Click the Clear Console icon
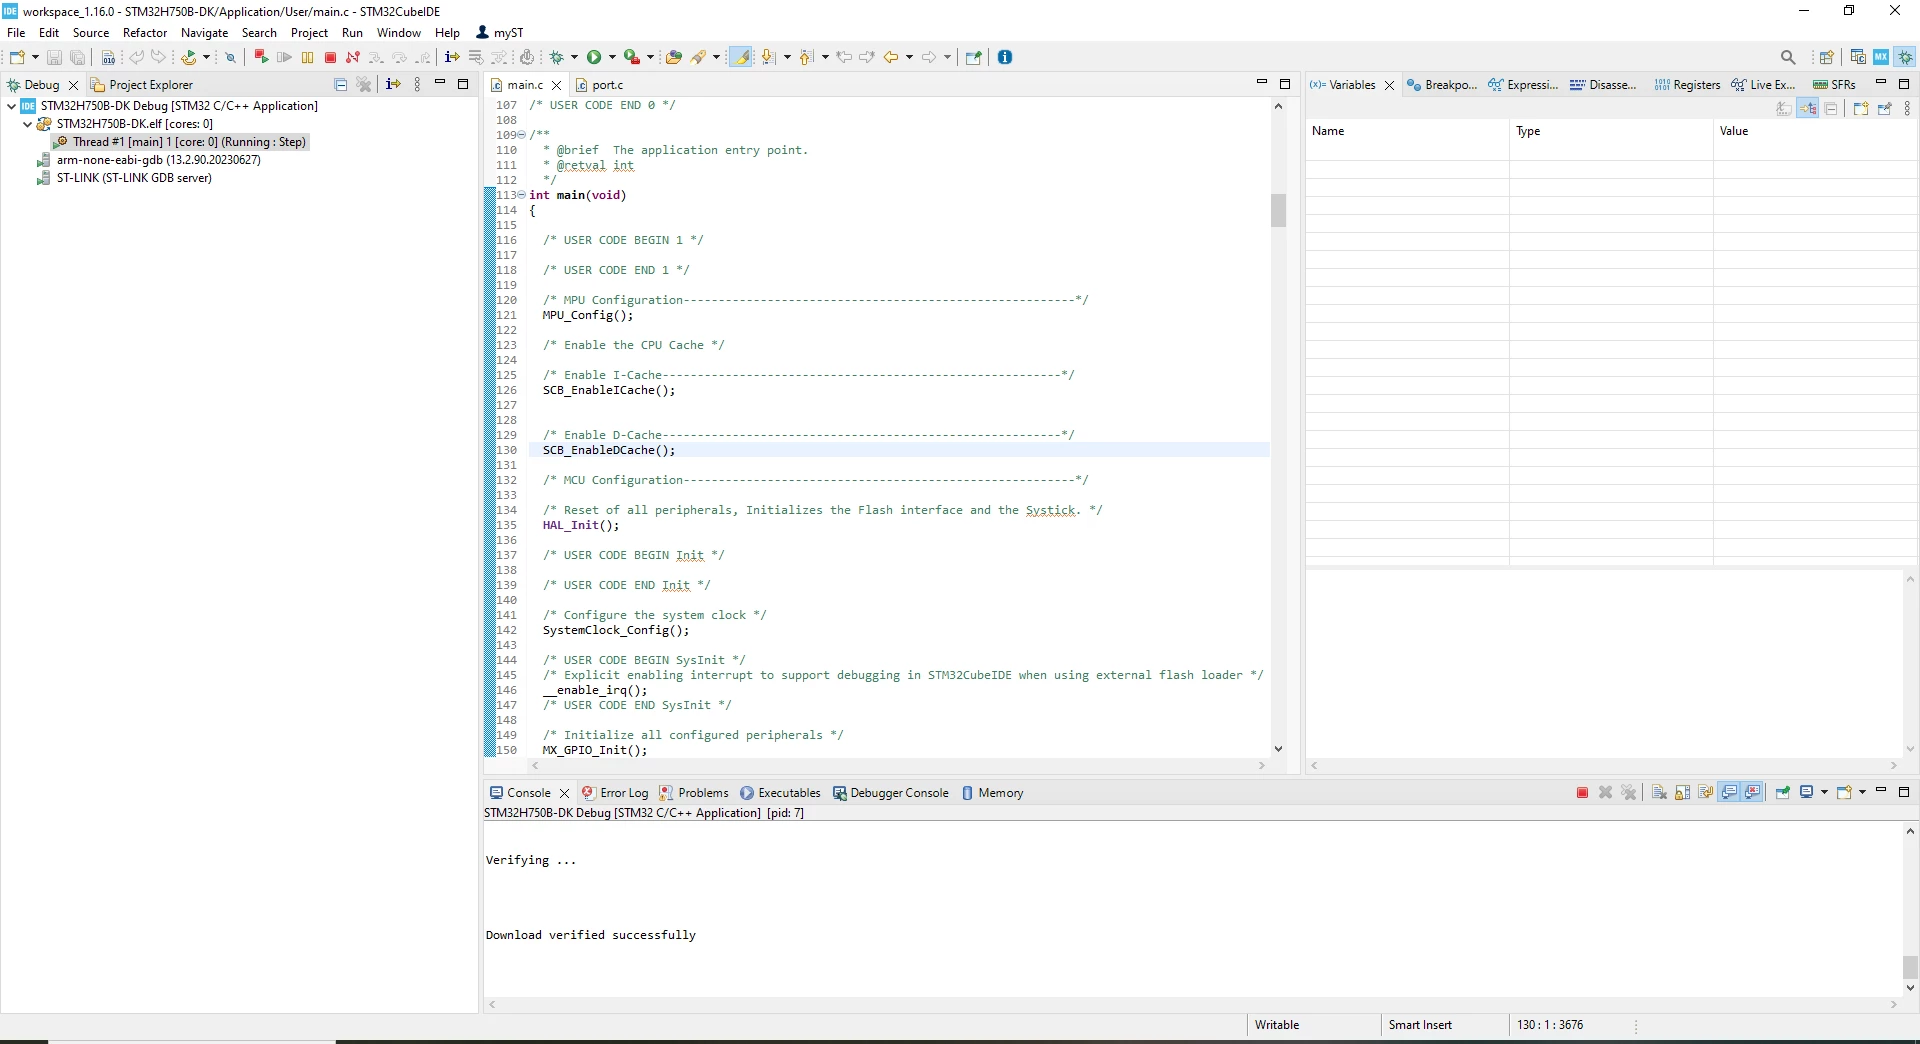This screenshot has width=1920, height=1044. coord(1659,793)
